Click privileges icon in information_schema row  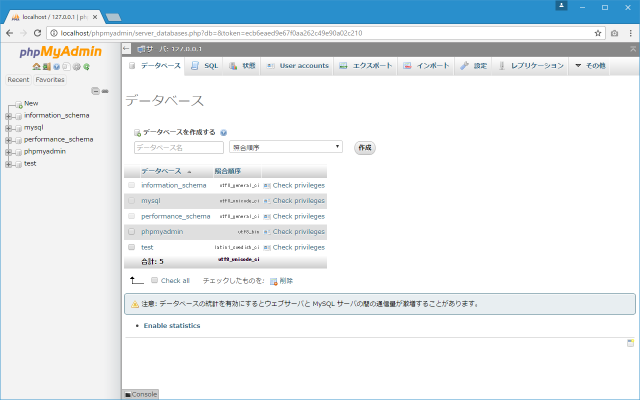[267, 186]
